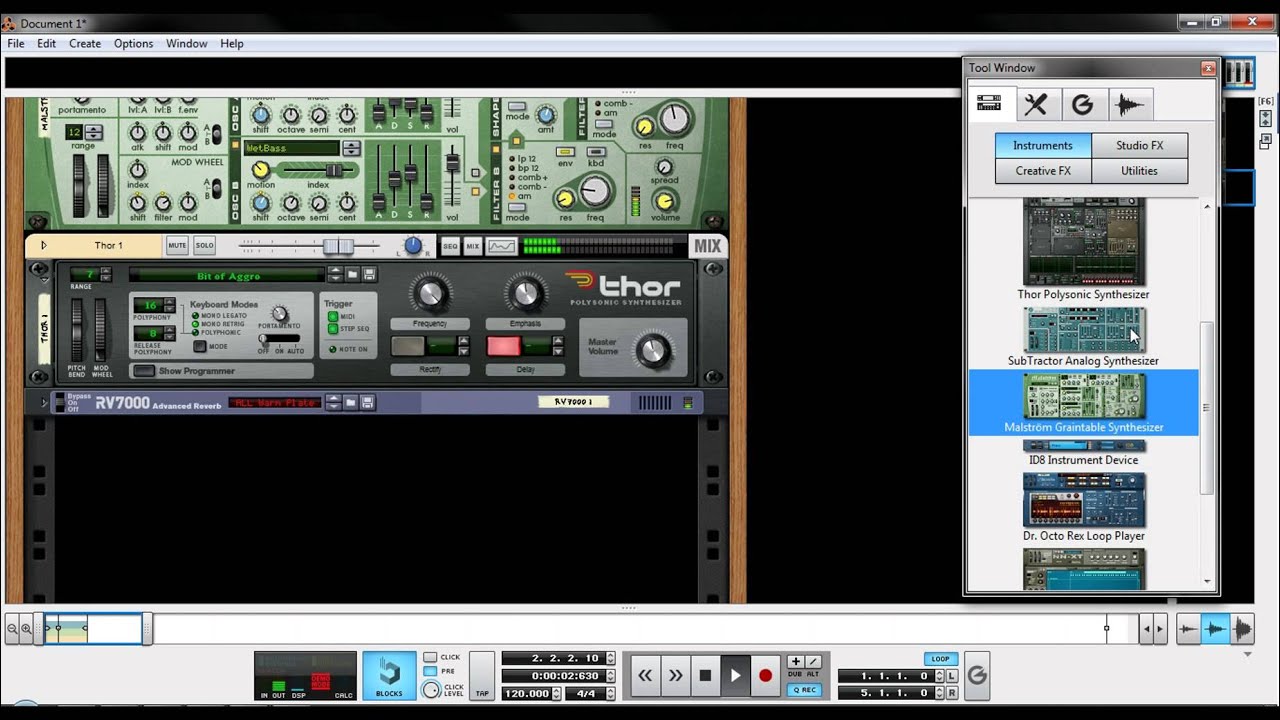Viewport: 1280px width, 720px height.
Task: Move the Thor 1 channel level fader
Action: point(337,245)
